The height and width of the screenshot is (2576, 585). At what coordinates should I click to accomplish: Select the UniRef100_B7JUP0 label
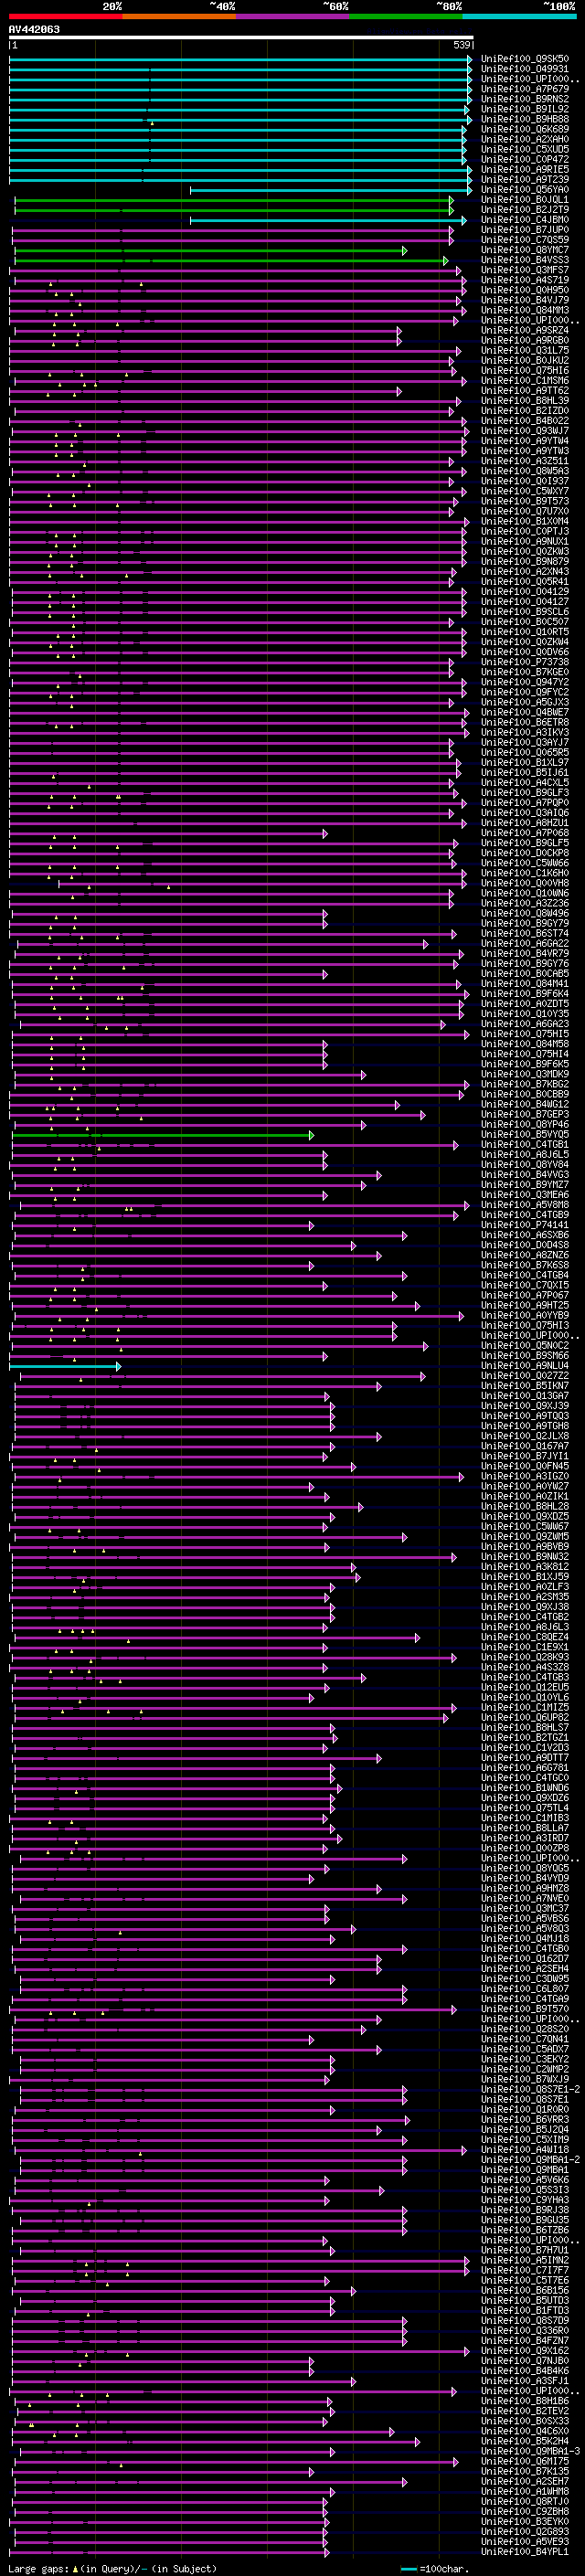click(525, 230)
